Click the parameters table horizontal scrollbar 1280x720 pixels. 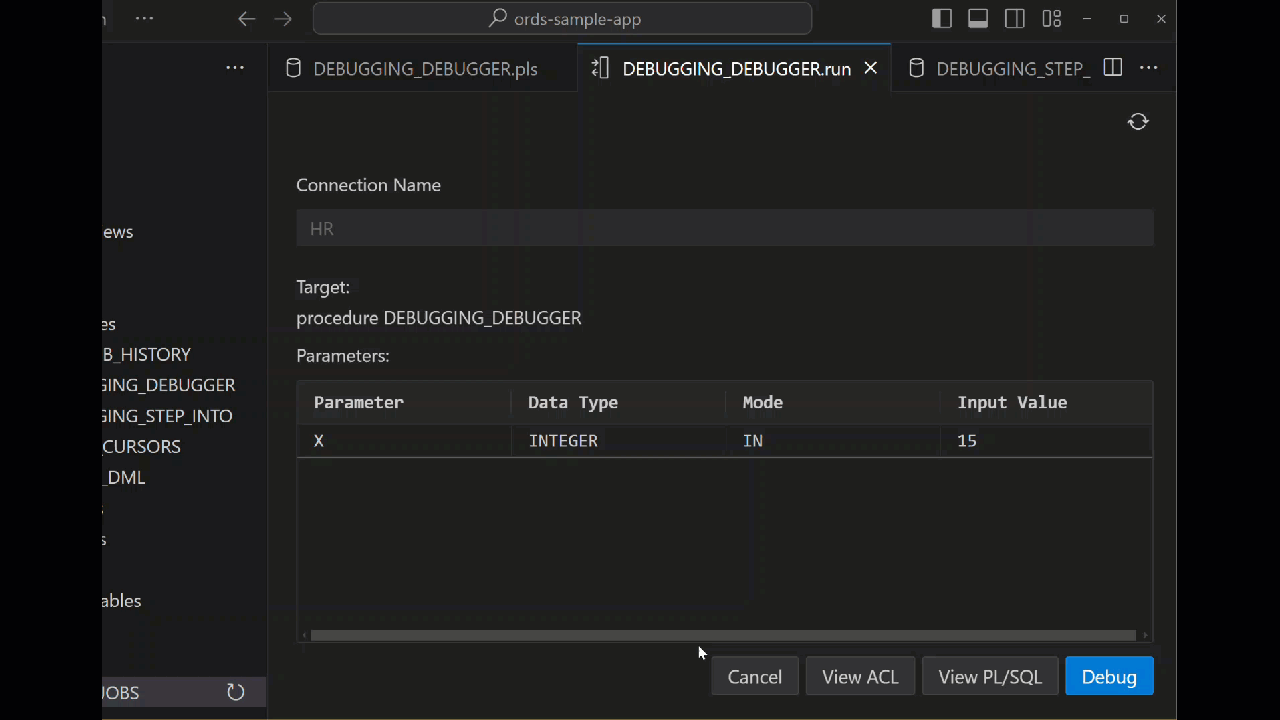click(723, 635)
